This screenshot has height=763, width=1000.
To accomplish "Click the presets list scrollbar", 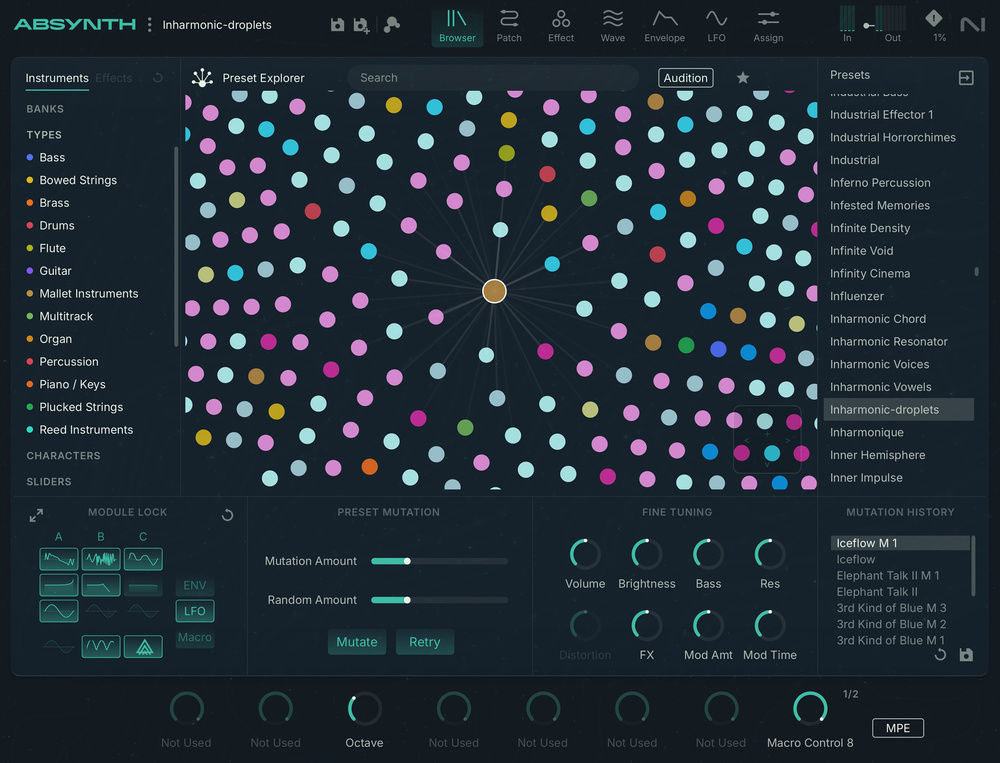I will coord(976,272).
